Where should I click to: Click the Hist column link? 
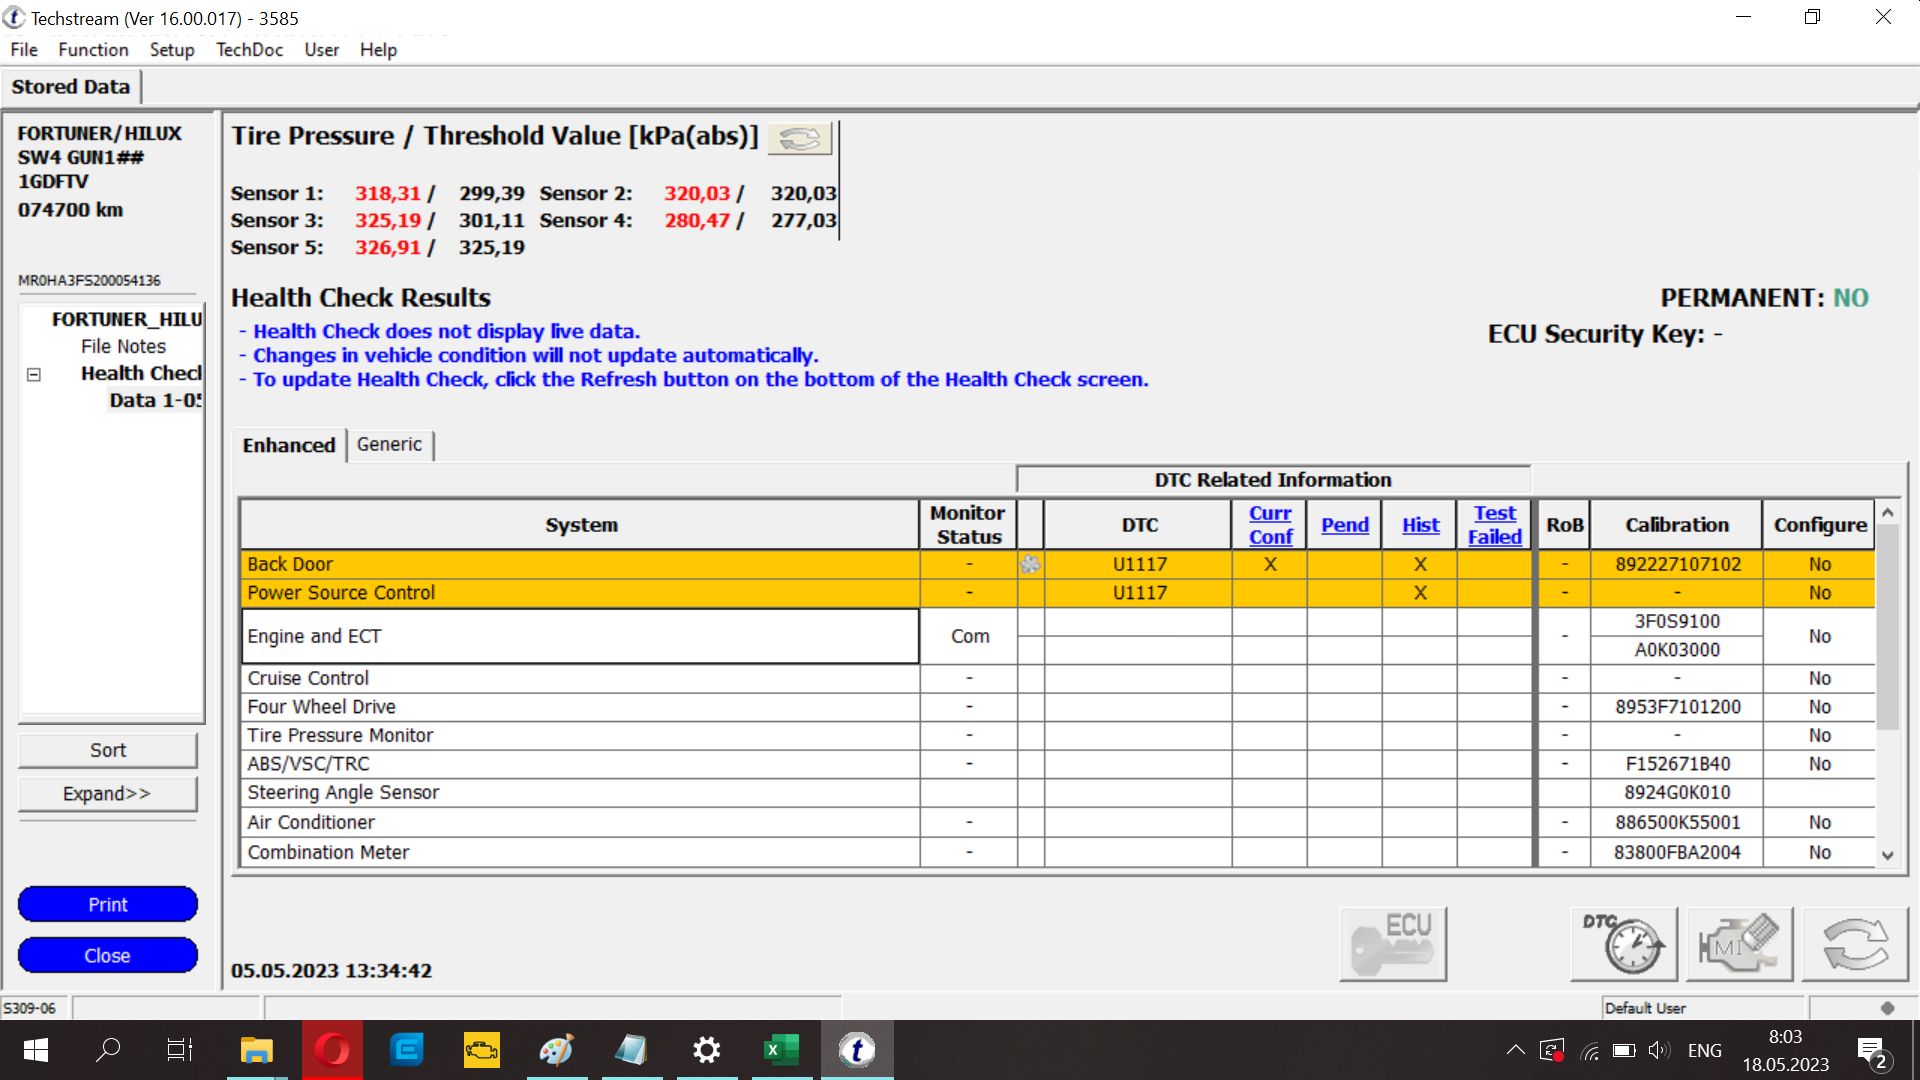pyautogui.click(x=1420, y=525)
